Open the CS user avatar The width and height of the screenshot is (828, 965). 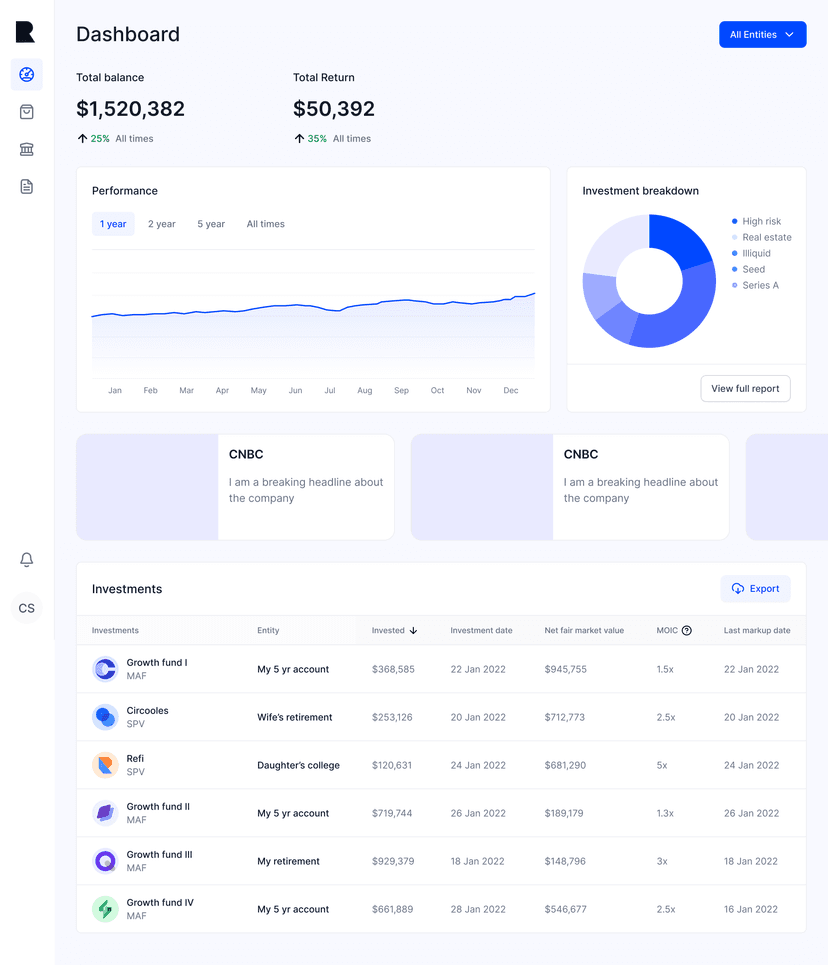point(27,608)
